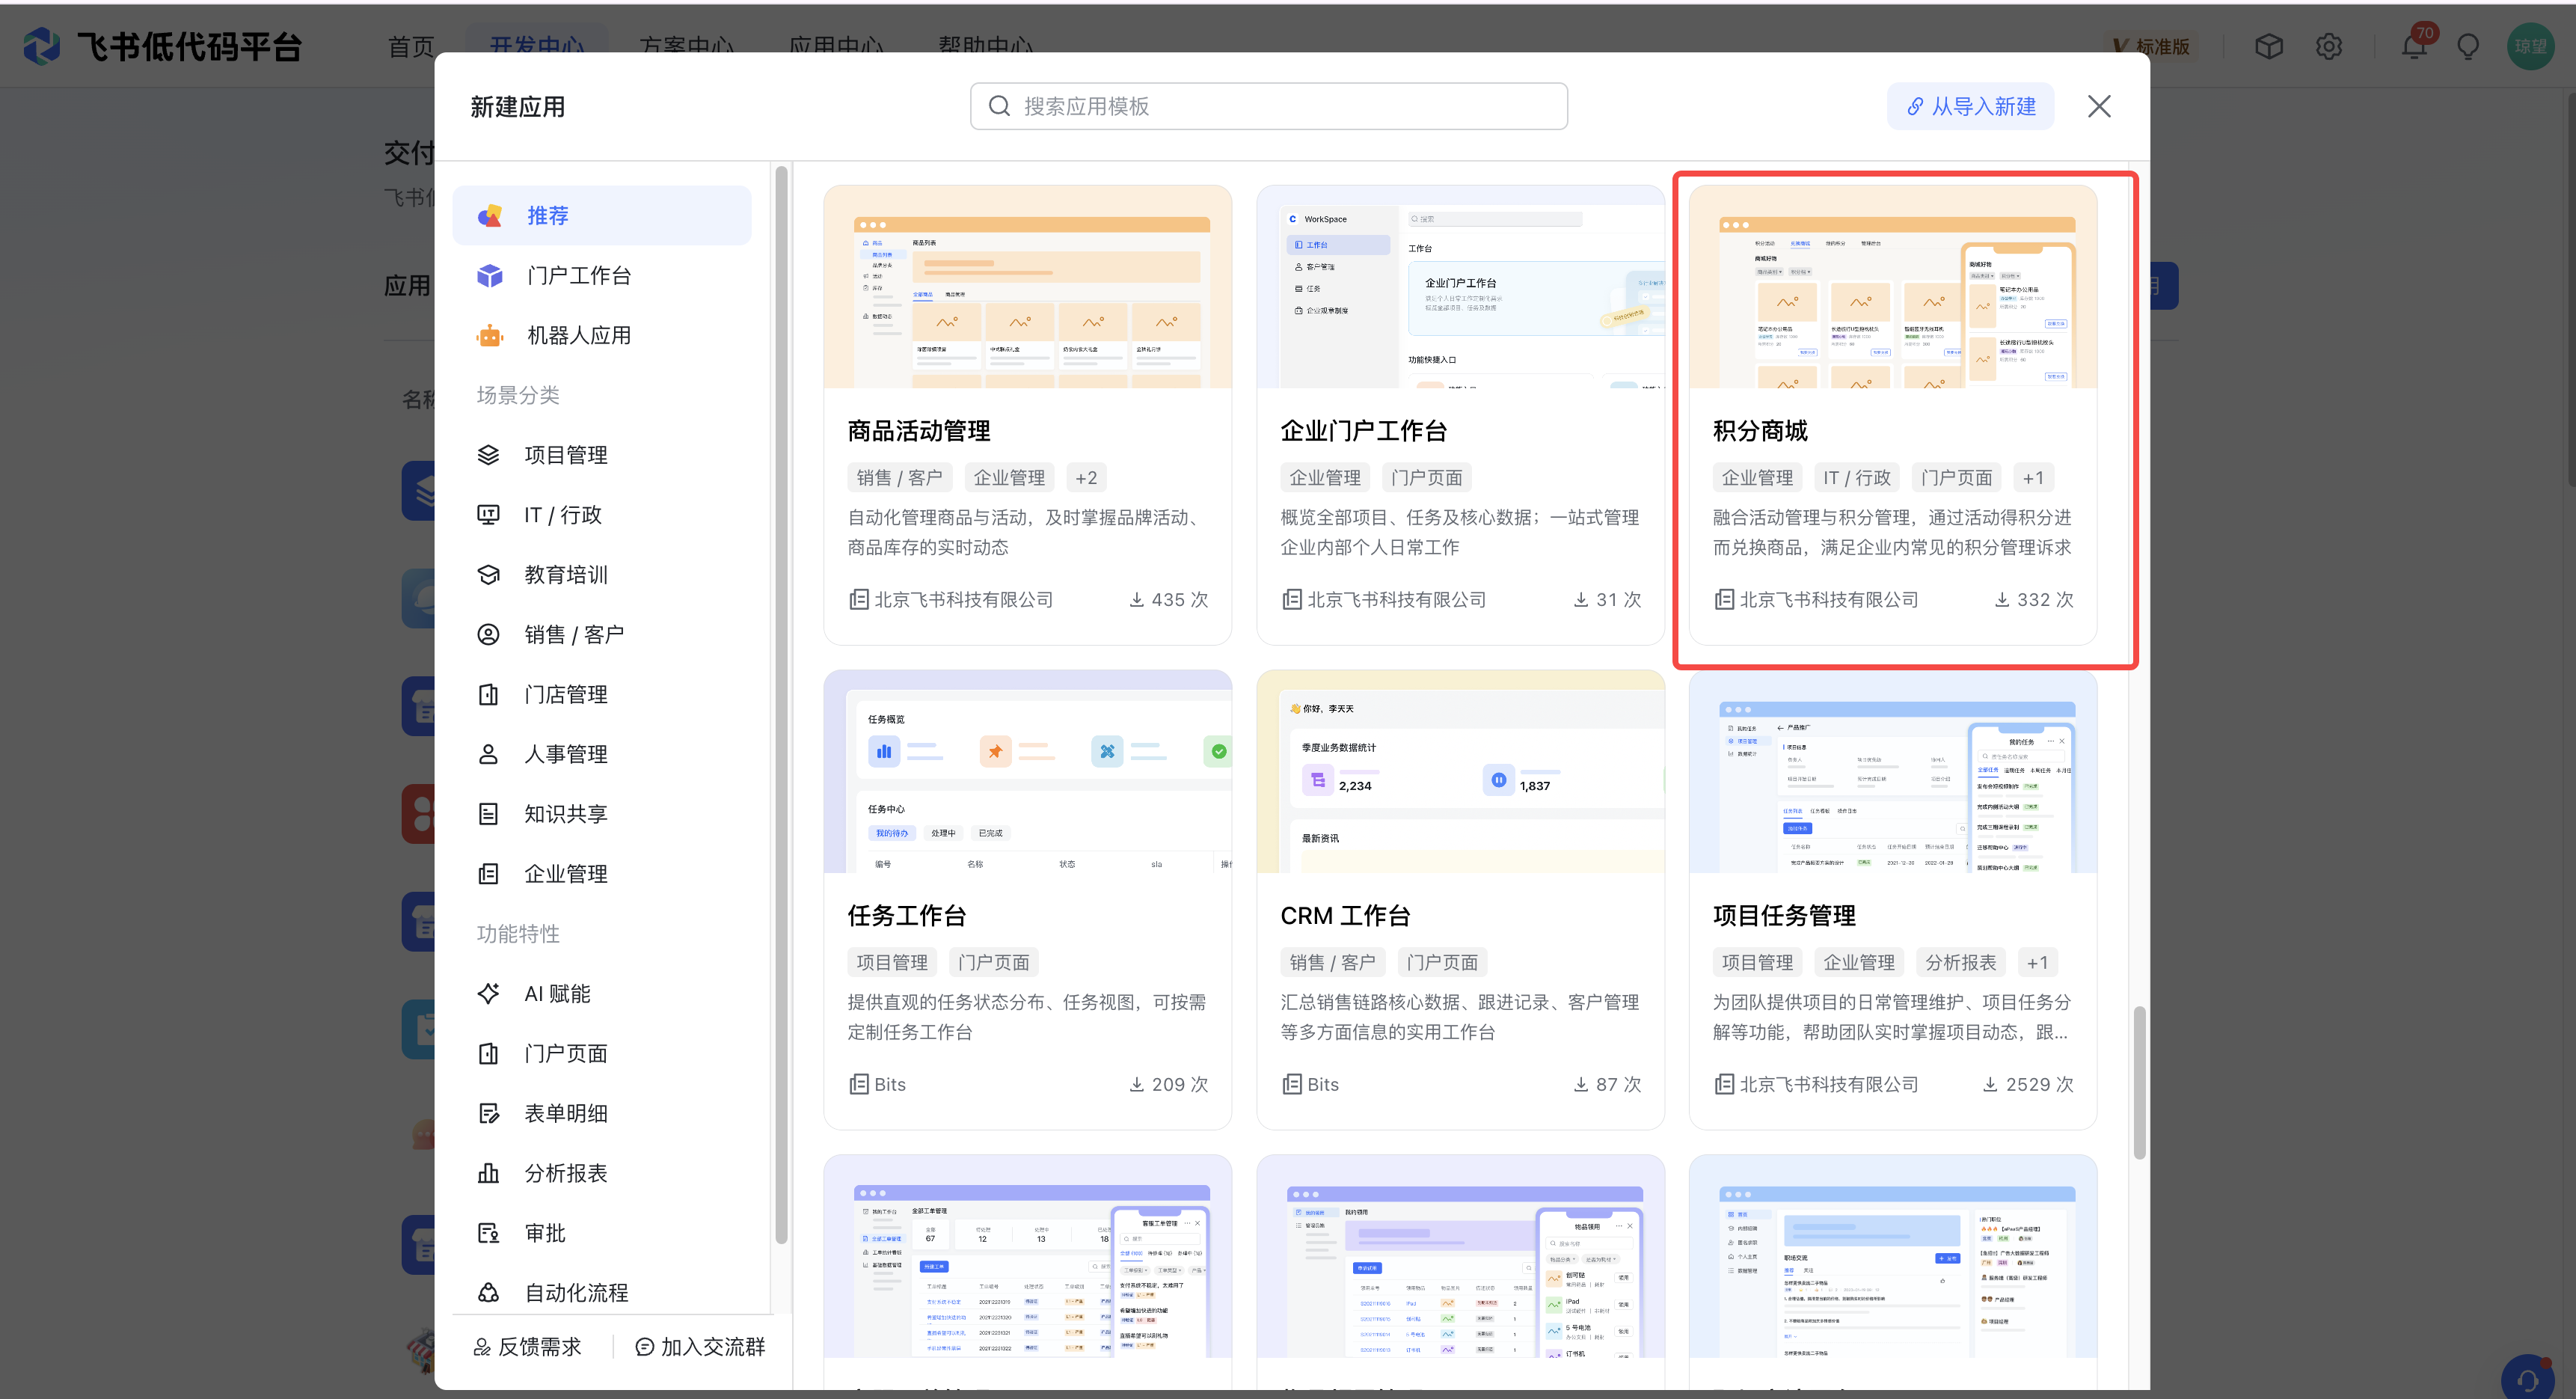Image resolution: width=2576 pixels, height=1399 pixels.
Task: Click the category sidebar scrollbar
Action: [781, 705]
